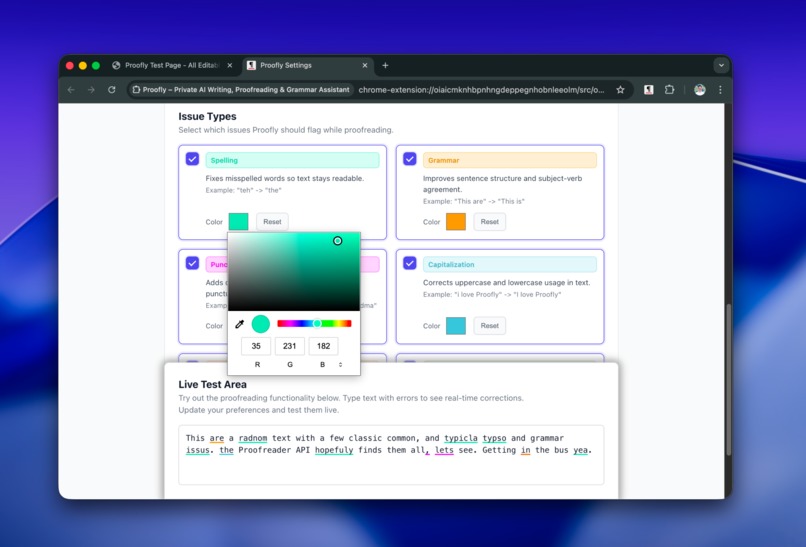806x547 pixels.
Task: Open the Capitalization cyan color swatch
Action: pos(456,325)
